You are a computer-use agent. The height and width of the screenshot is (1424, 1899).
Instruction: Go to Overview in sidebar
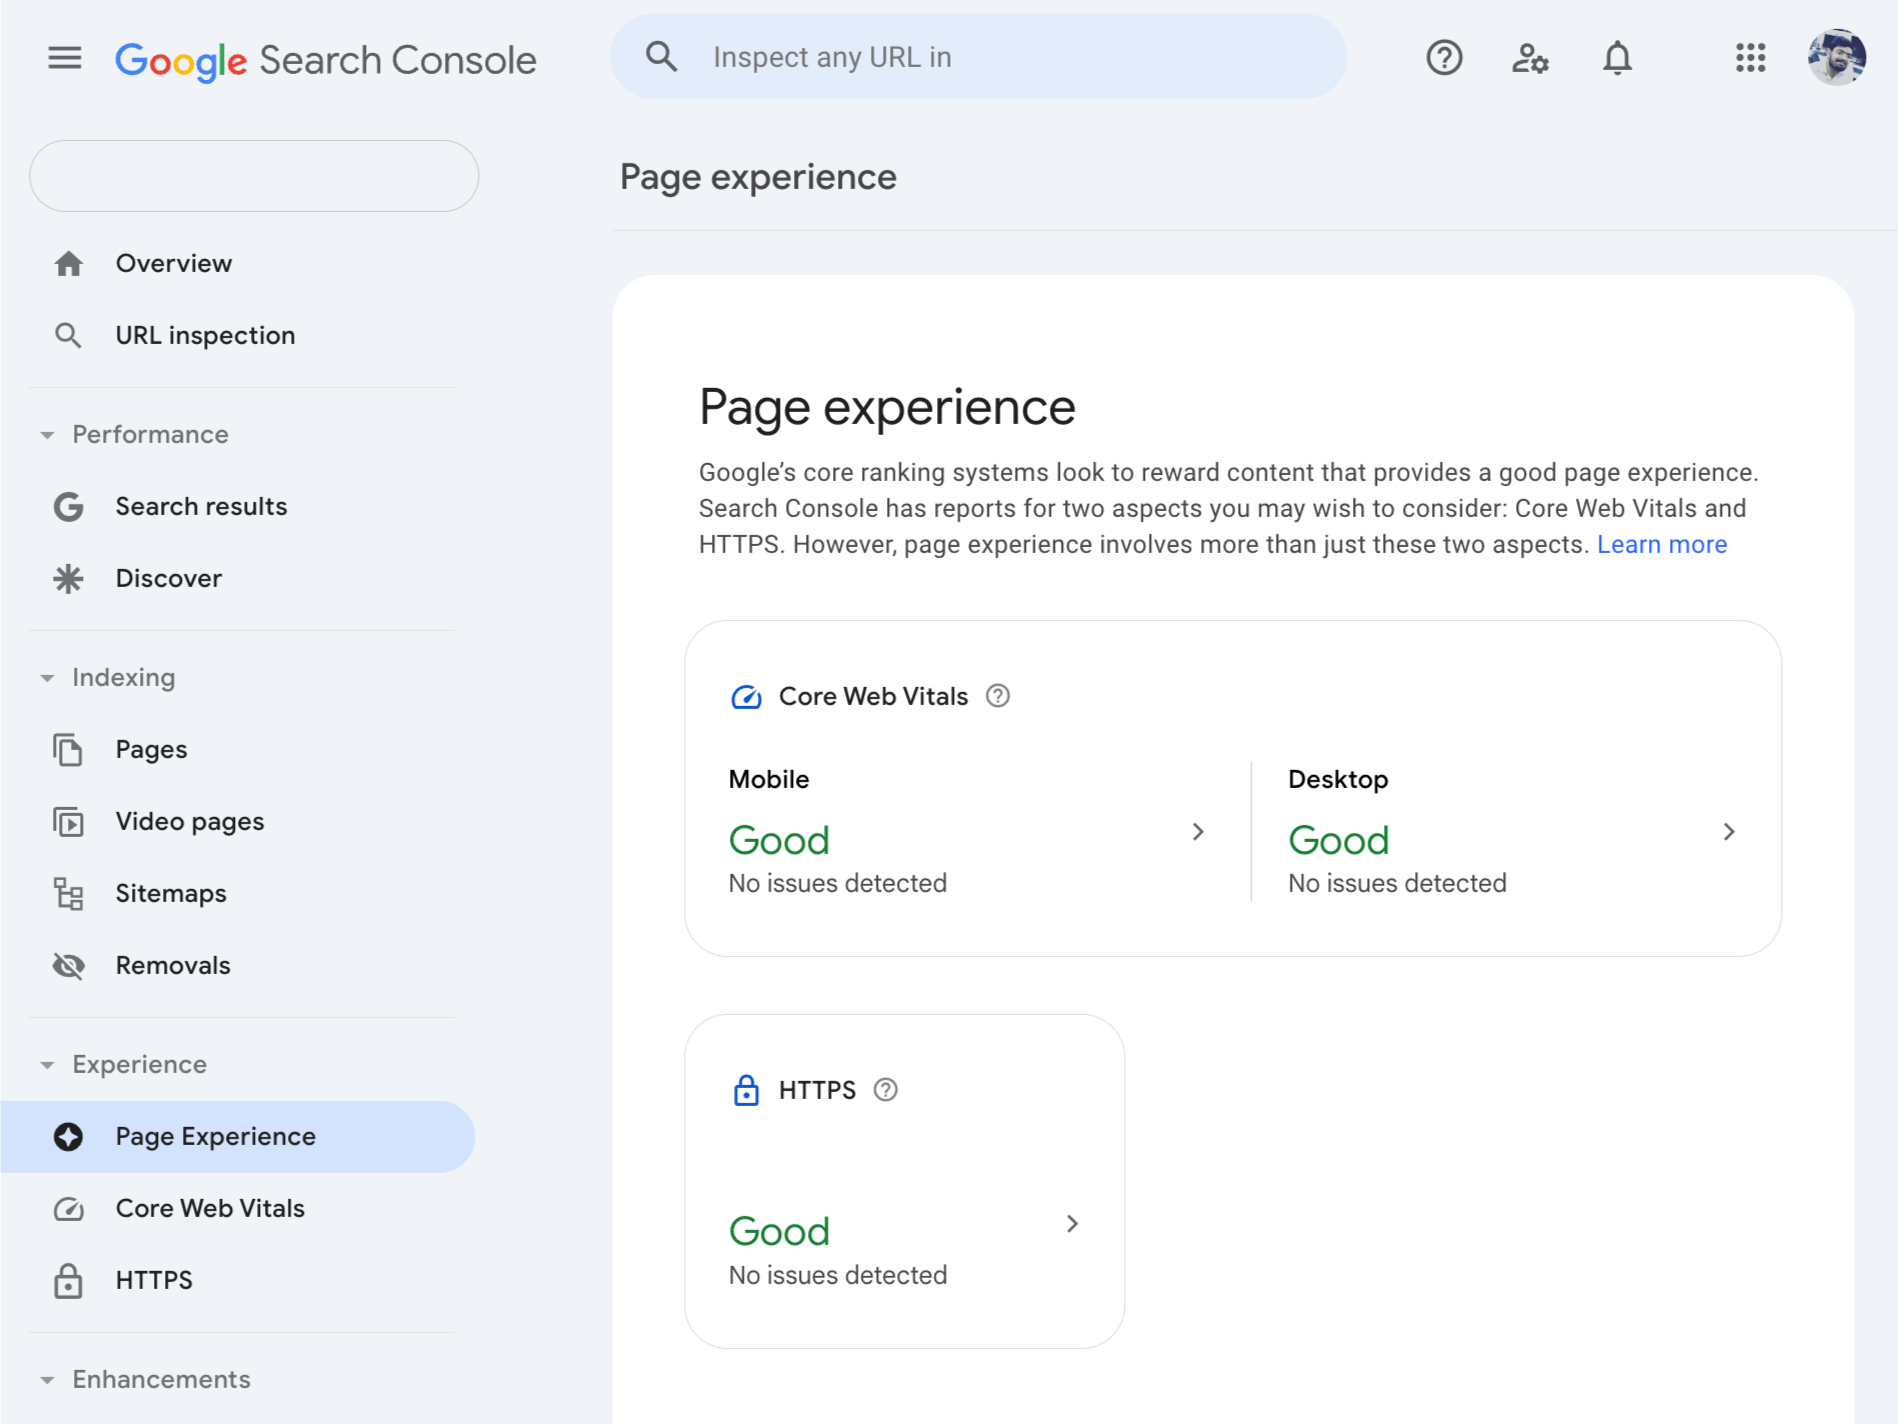pyautogui.click(x=174, y=264)
